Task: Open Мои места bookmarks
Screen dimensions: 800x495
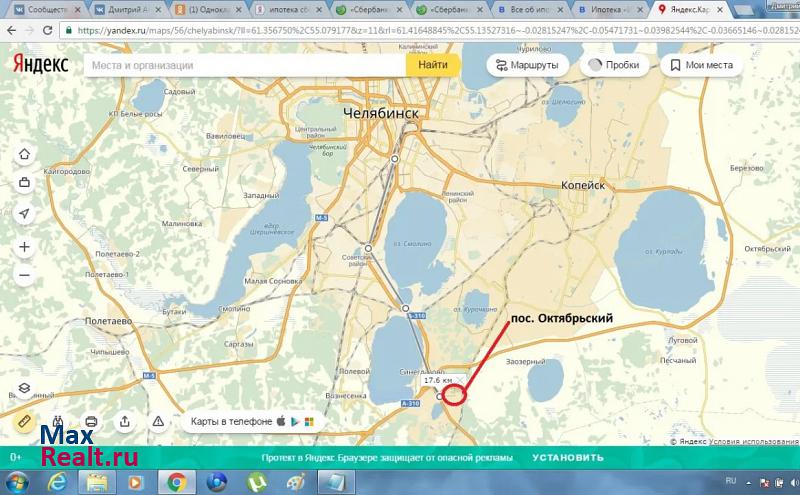Action: pos(699,65)
